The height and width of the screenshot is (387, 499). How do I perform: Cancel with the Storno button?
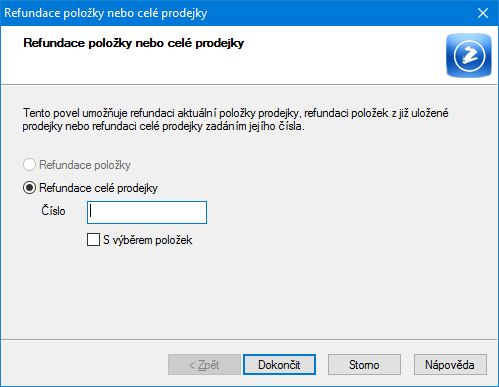pyautogui.click(x=364, y=365)
